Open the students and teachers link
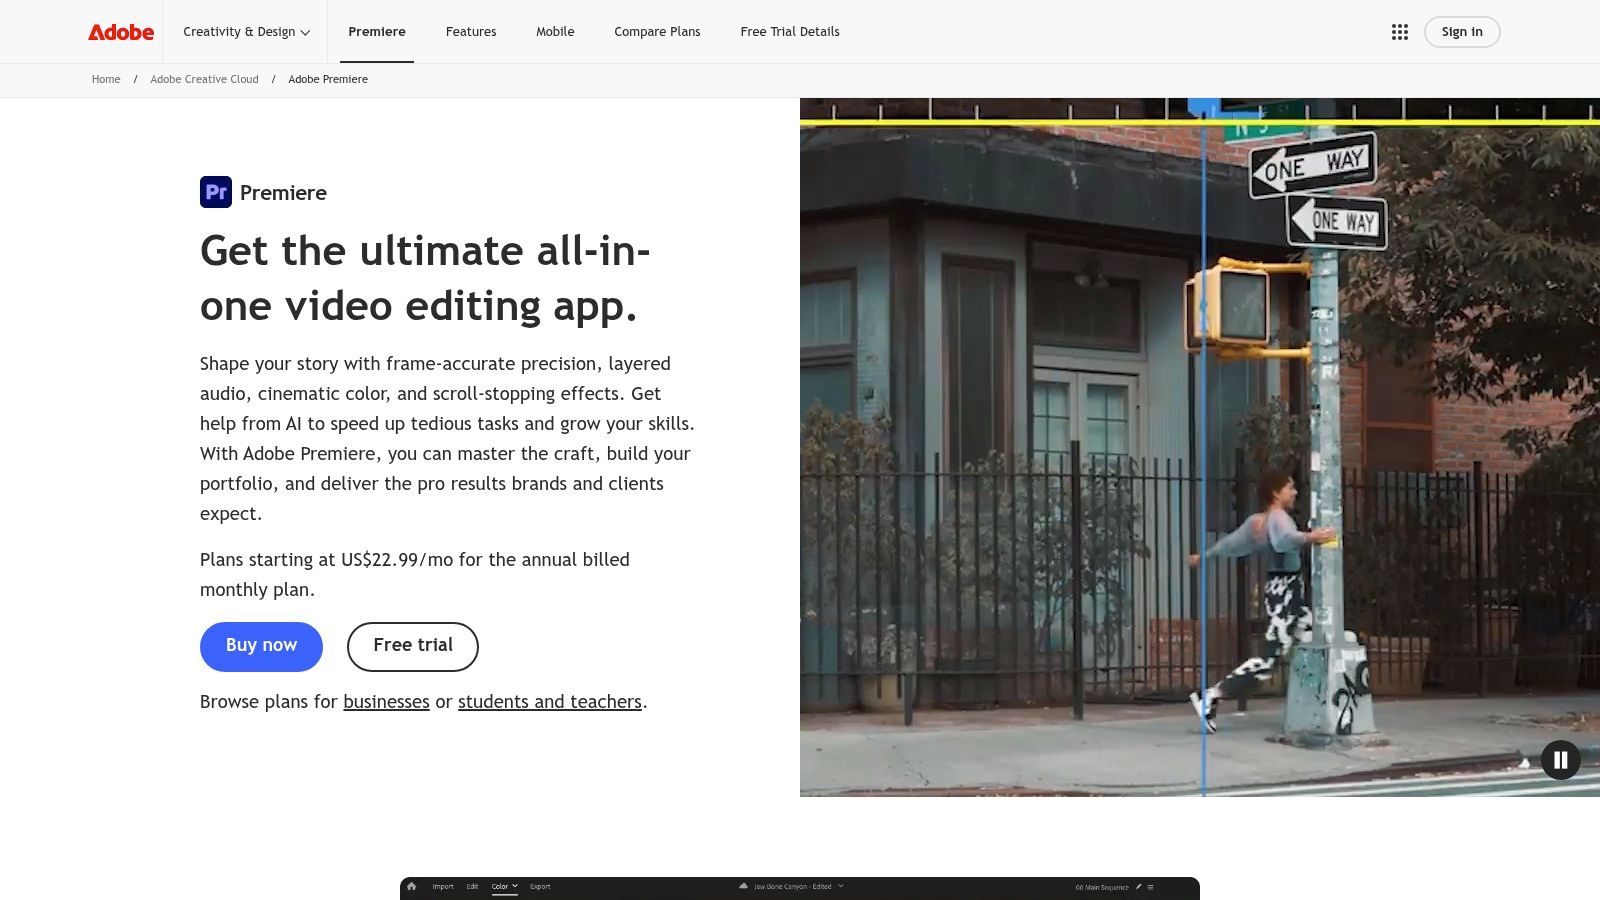Image resolution: width=1600 pixels, height=900 pixels. coord(550,702)
